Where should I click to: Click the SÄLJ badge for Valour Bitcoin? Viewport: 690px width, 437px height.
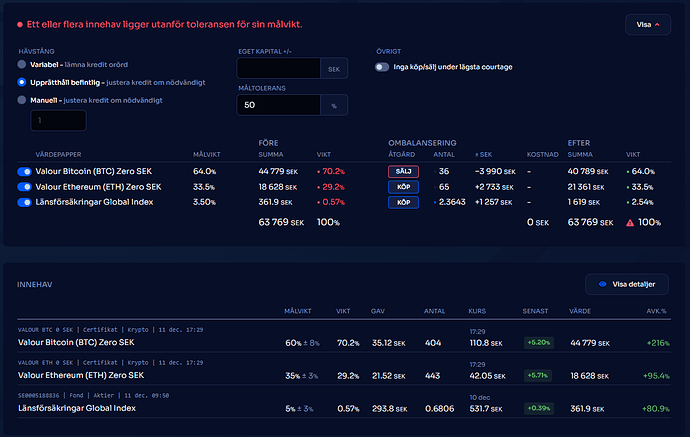(x=402, y=172)
